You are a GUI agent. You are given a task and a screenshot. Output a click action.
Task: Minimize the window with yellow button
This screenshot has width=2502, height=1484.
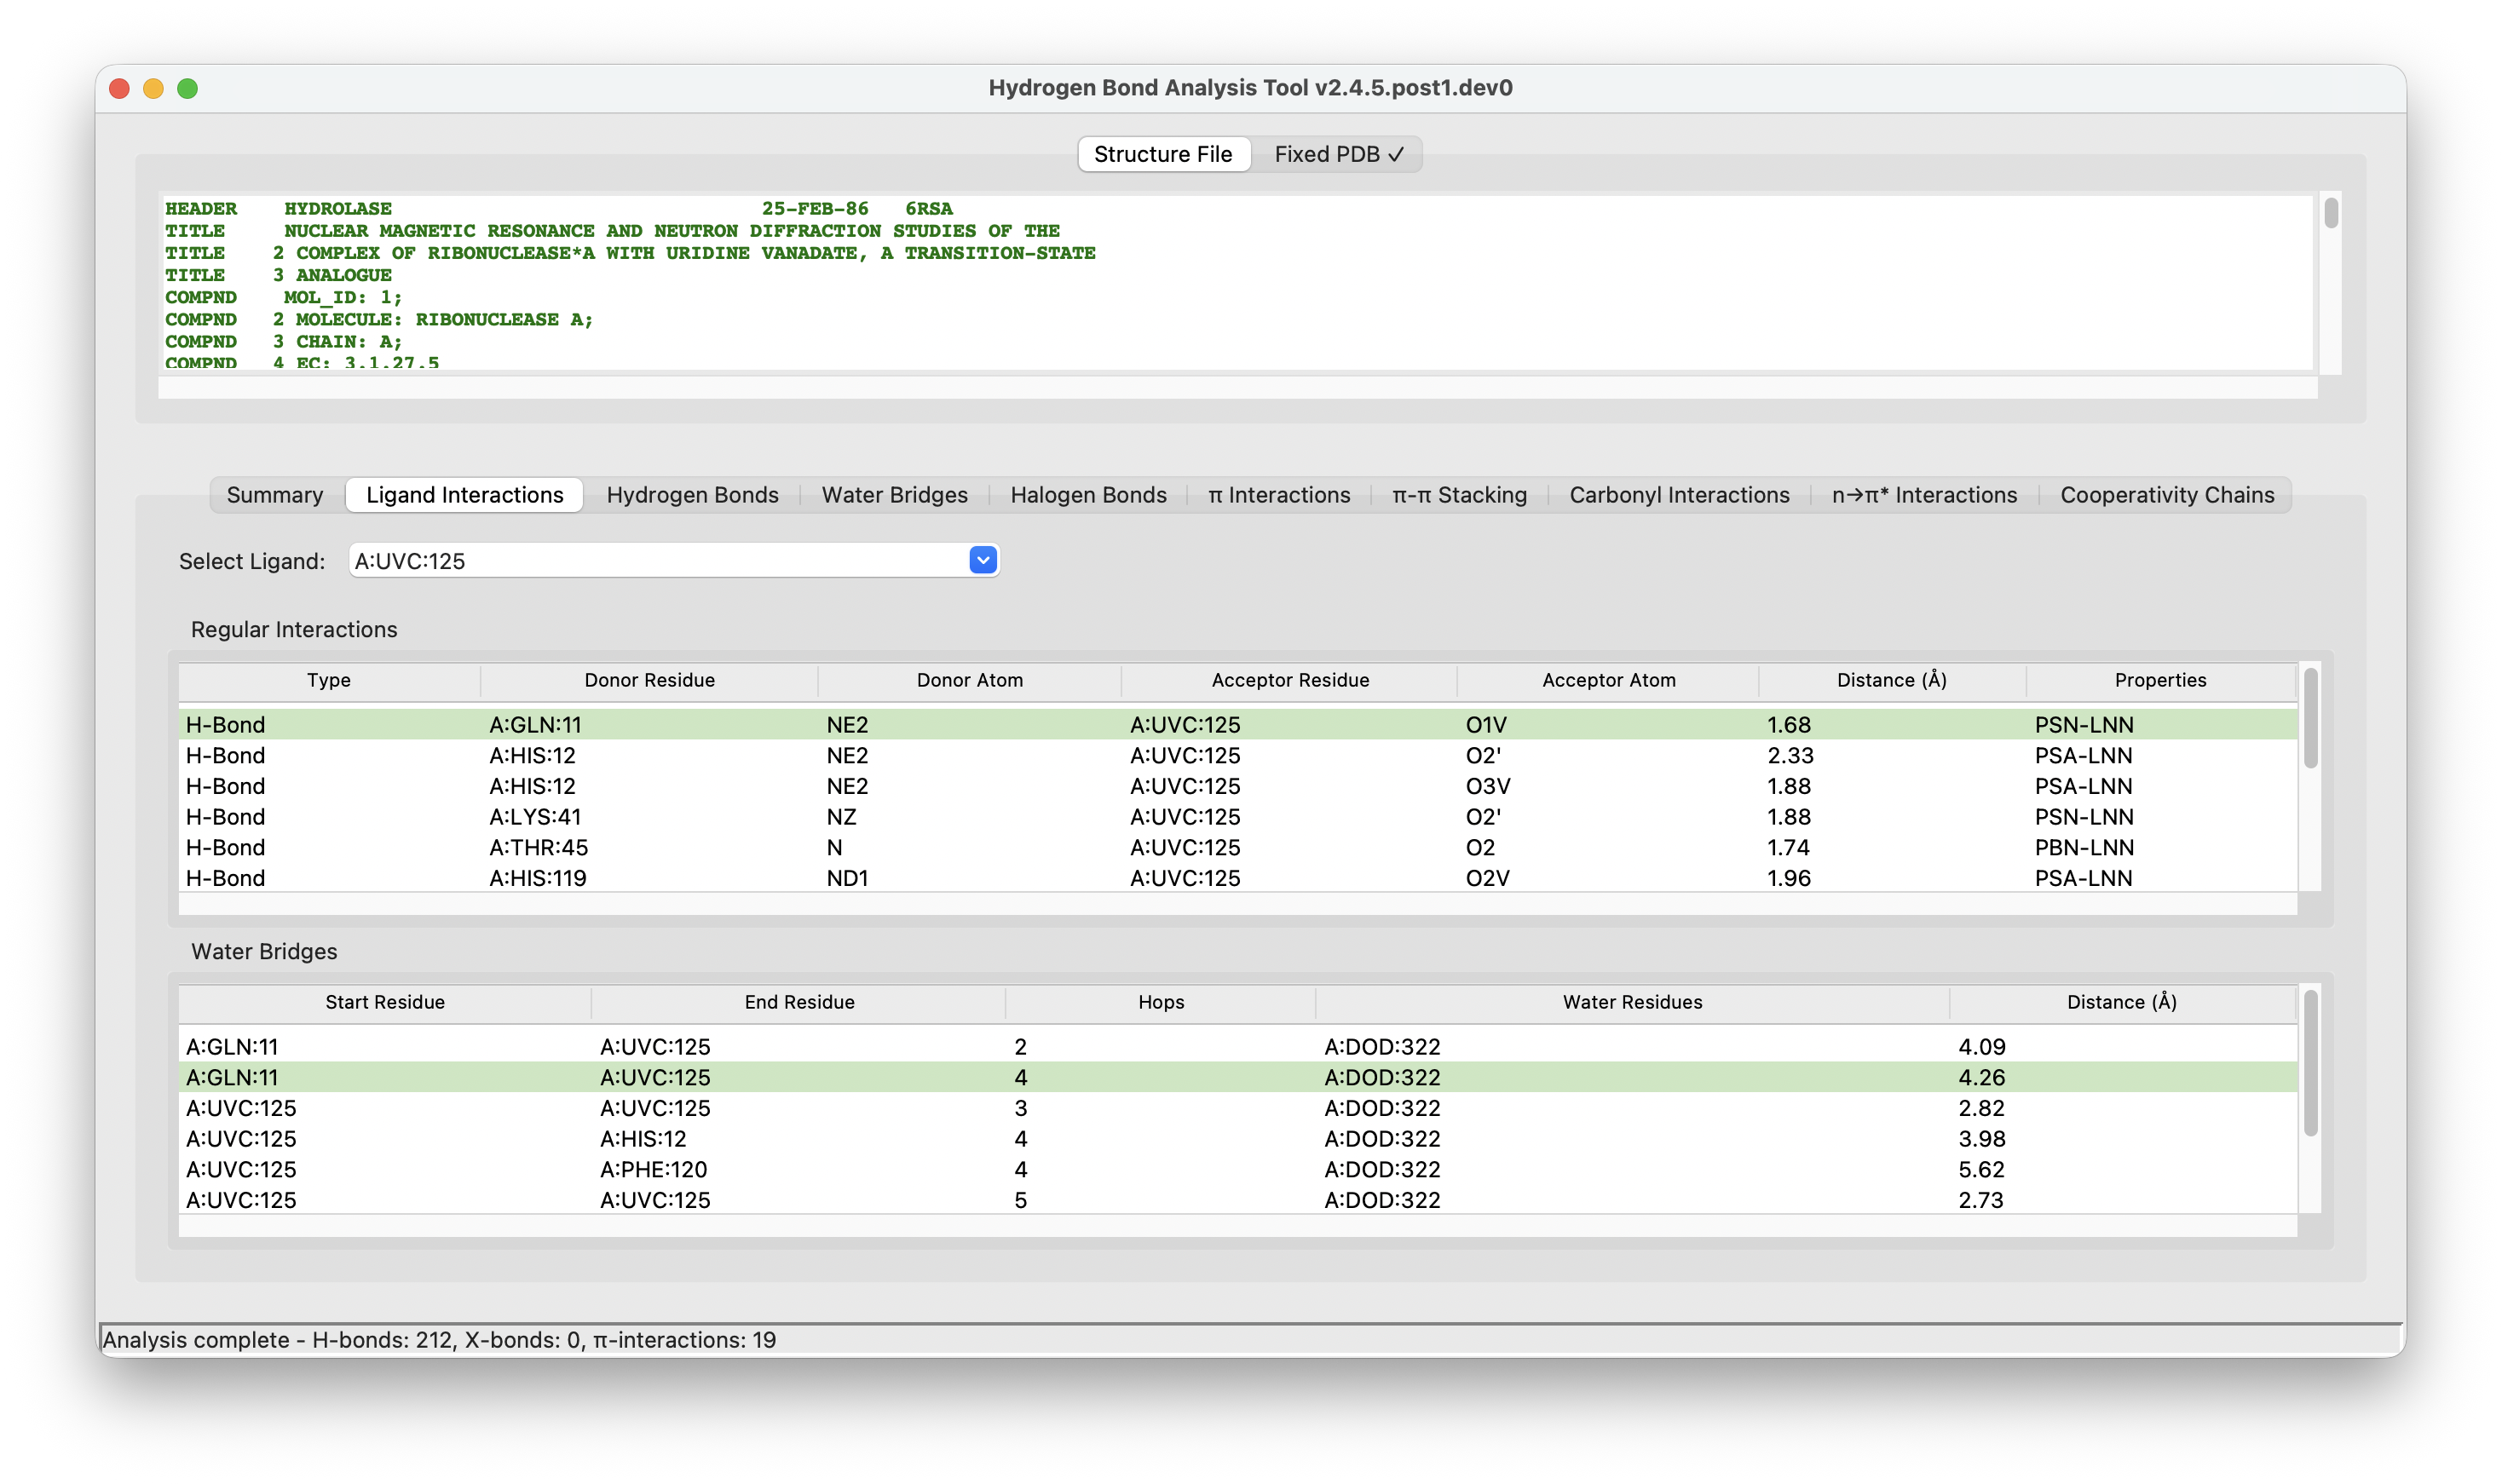point(153,88)
